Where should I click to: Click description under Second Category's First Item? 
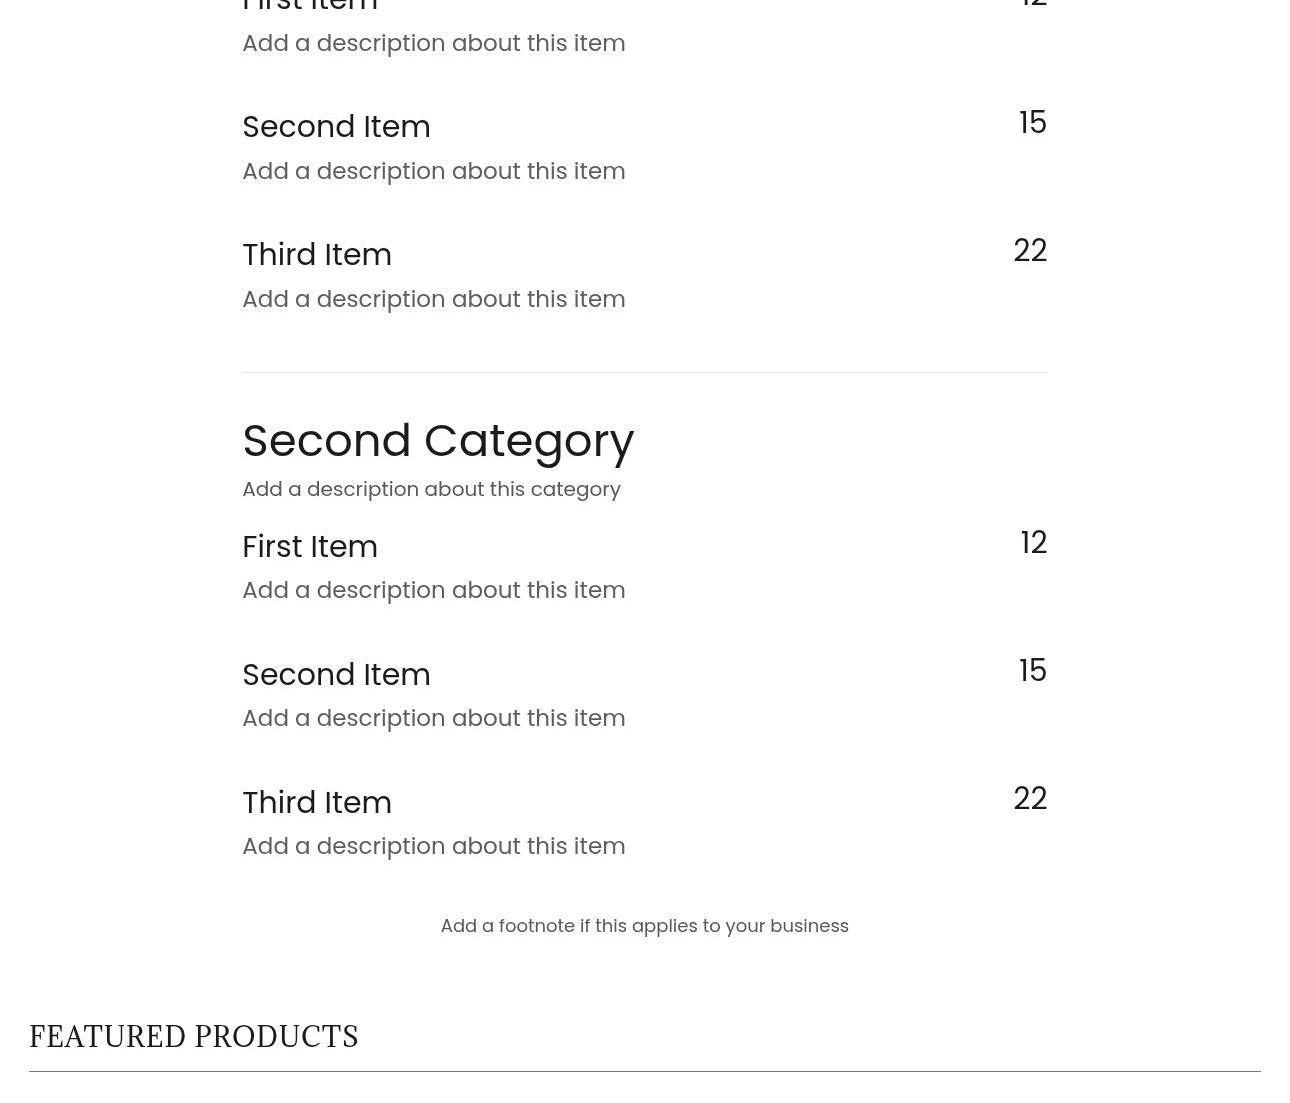(433, 590)
